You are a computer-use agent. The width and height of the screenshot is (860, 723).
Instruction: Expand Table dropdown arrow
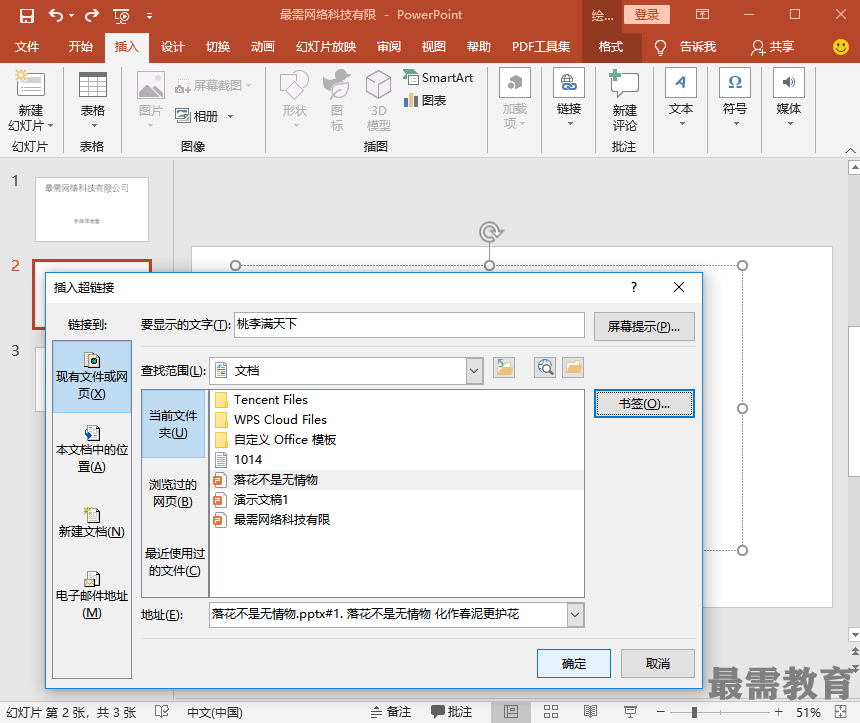pyautogui.click(x=94, y=126)
